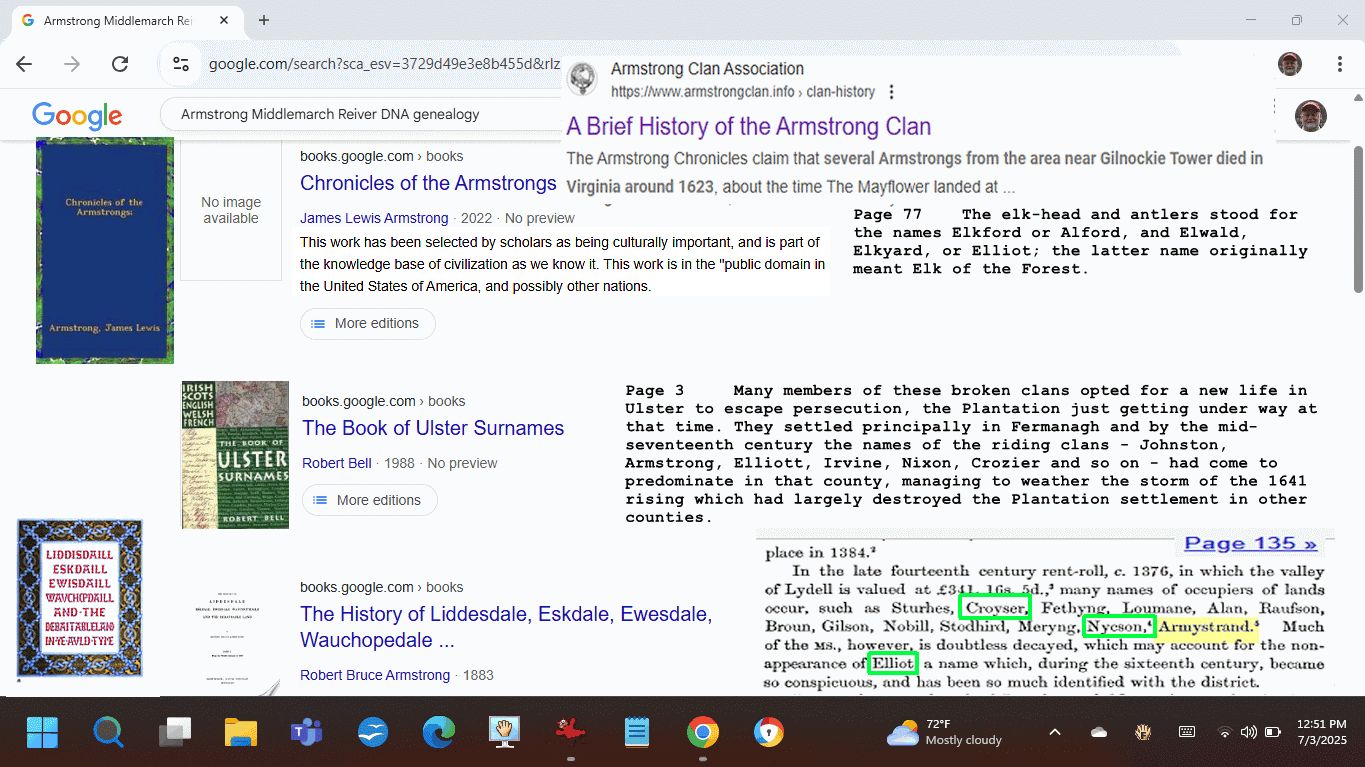
Task: Open the weather widget showing 72°F
Action: coord(944,732)
